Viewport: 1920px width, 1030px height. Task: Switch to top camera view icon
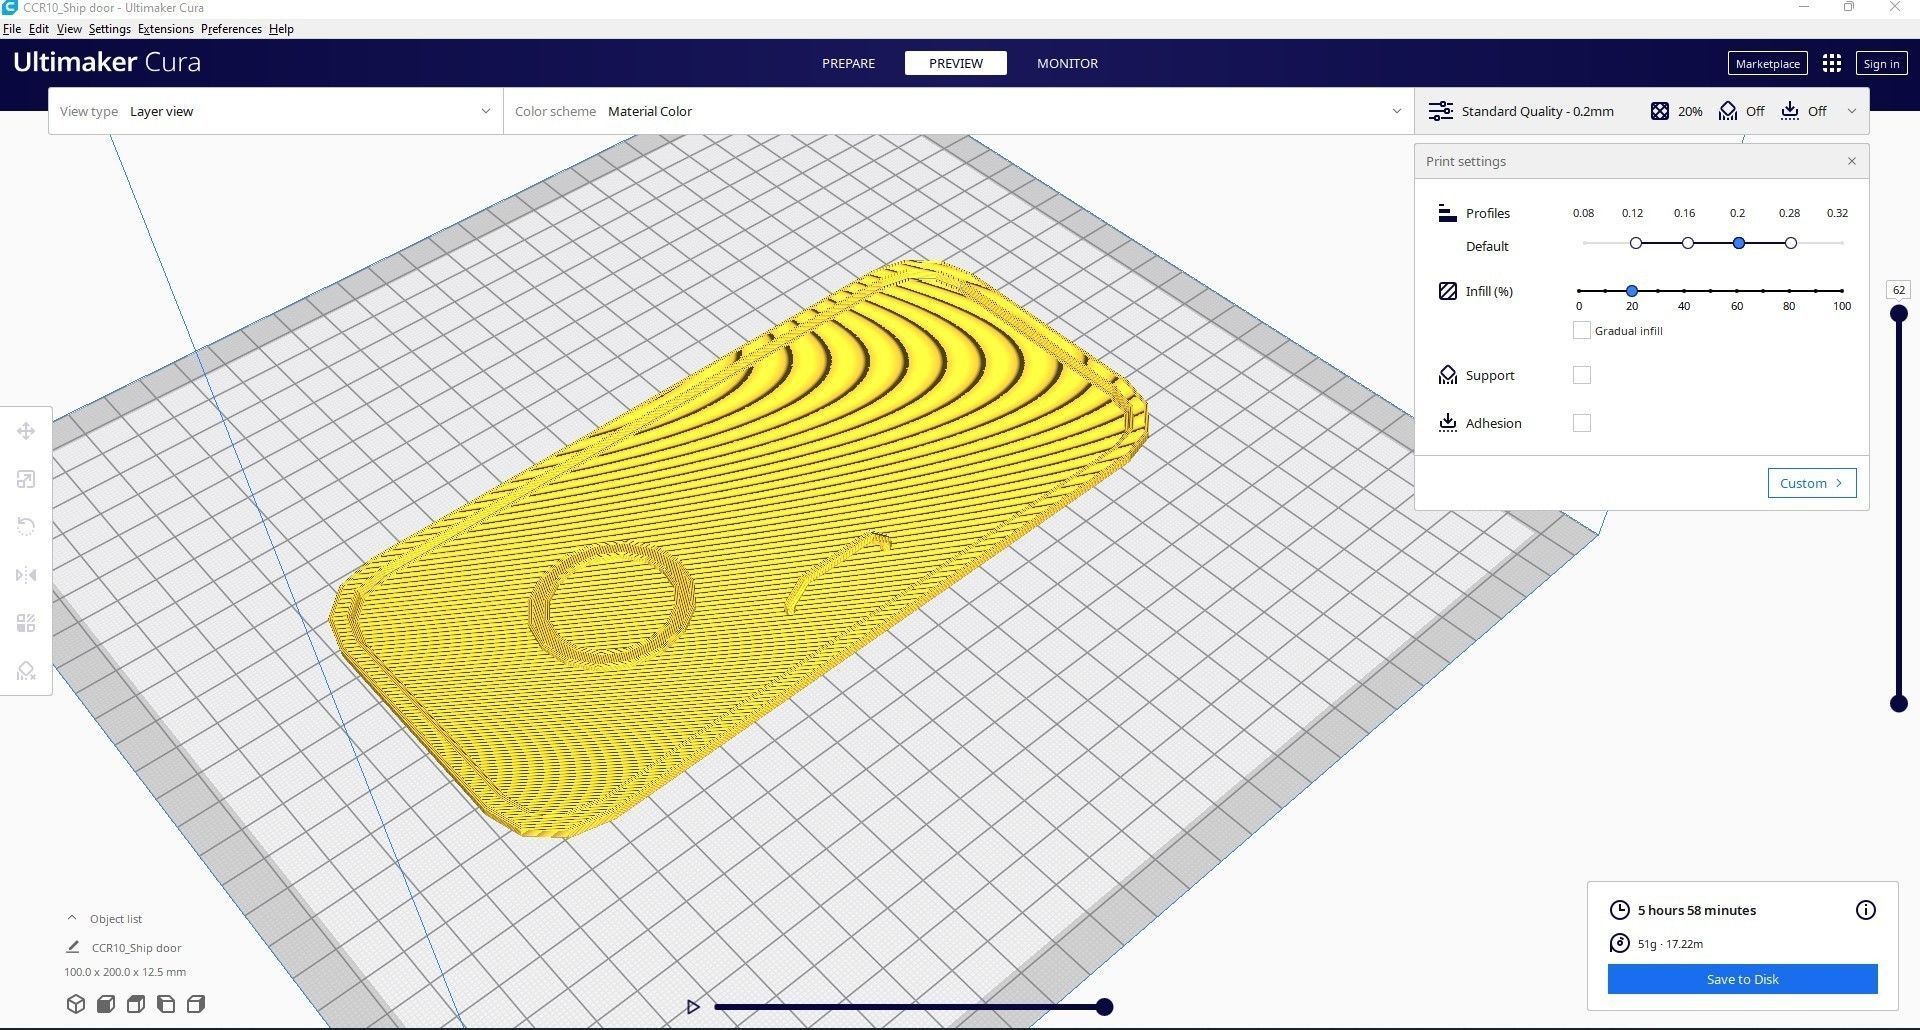click(x=136, y=1004)
